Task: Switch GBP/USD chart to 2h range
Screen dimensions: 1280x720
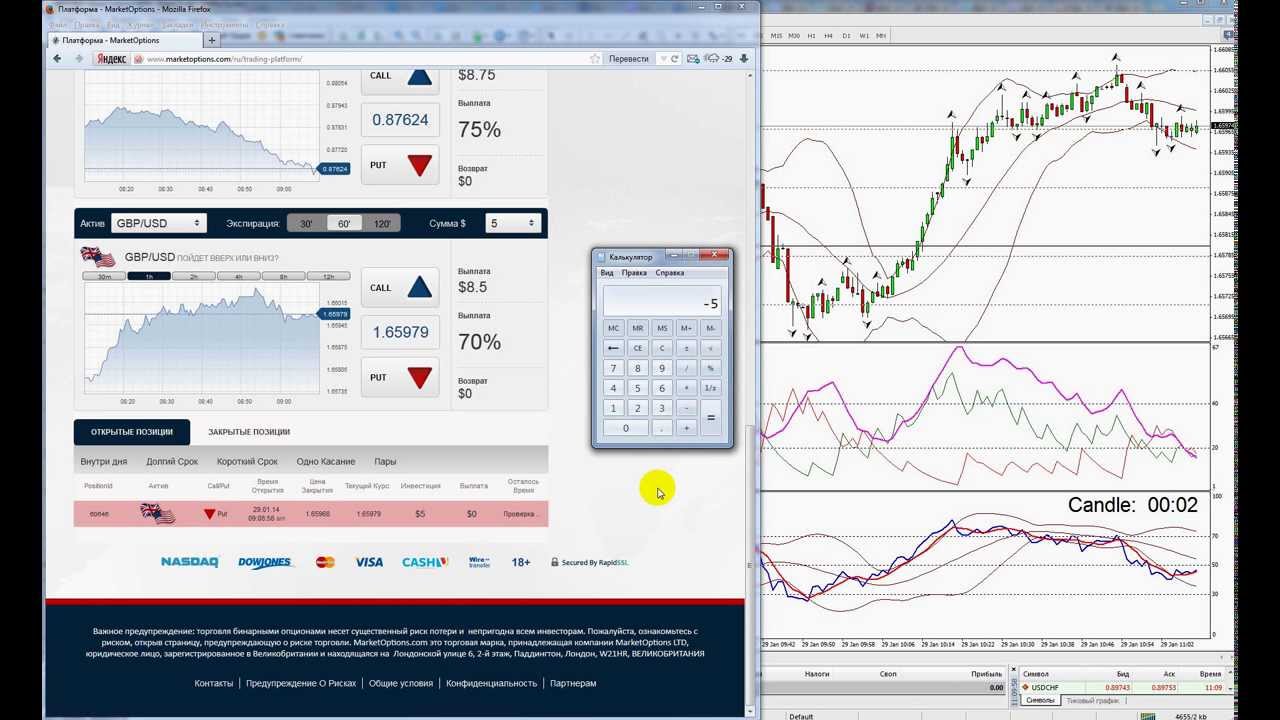Action: tap(194, 276)
